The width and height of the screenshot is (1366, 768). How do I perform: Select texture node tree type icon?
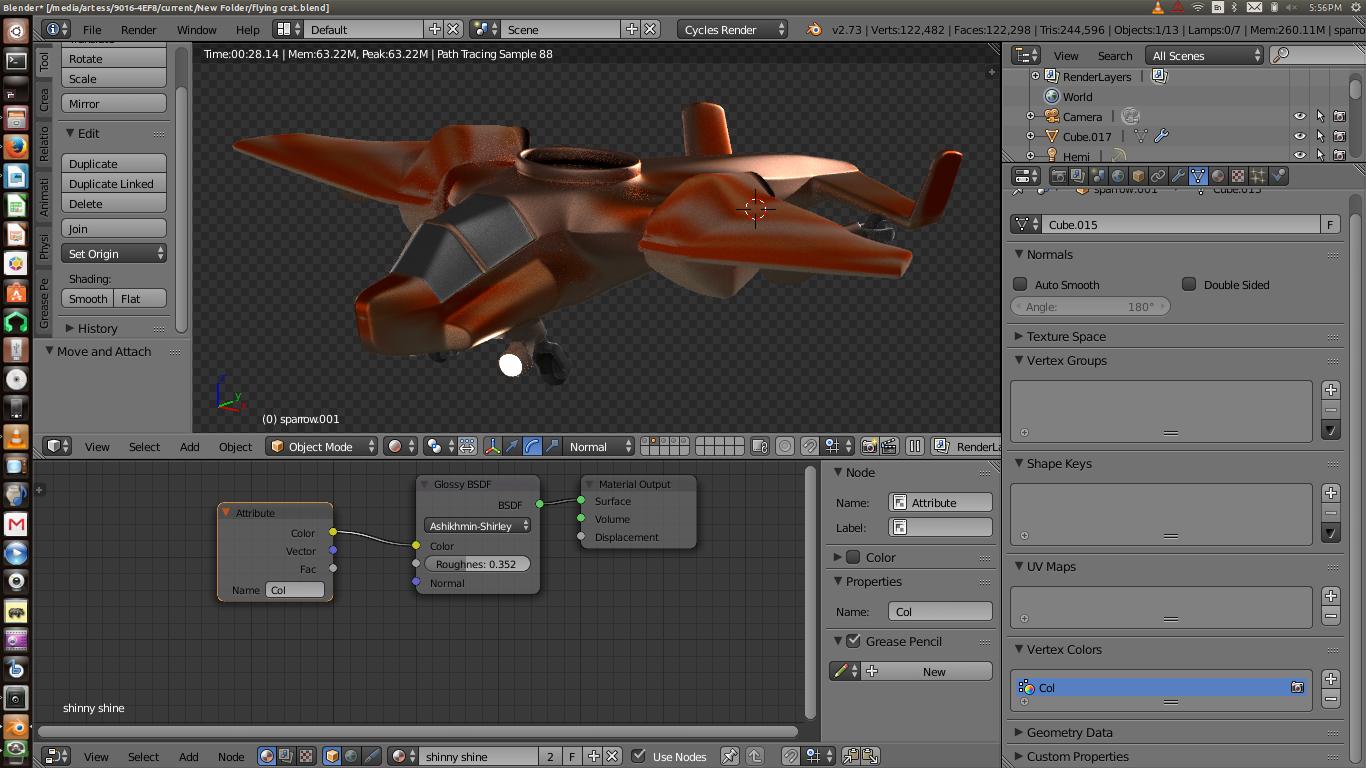[x=306, y=757]
